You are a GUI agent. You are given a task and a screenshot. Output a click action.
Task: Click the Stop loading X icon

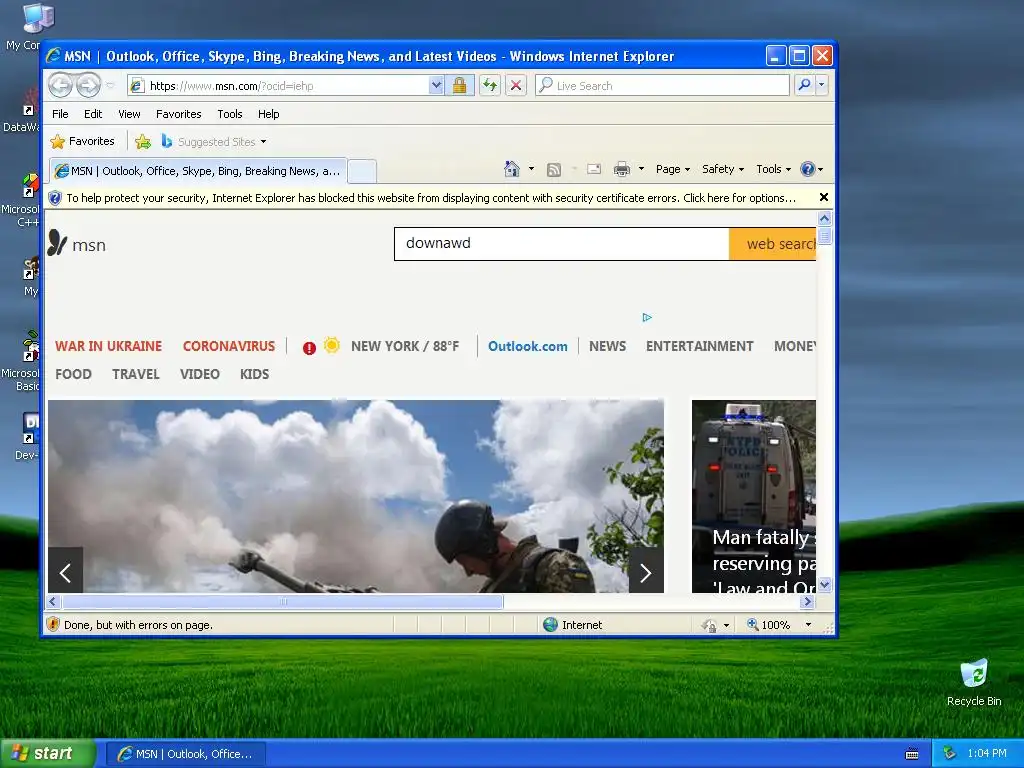click(516, 86)
